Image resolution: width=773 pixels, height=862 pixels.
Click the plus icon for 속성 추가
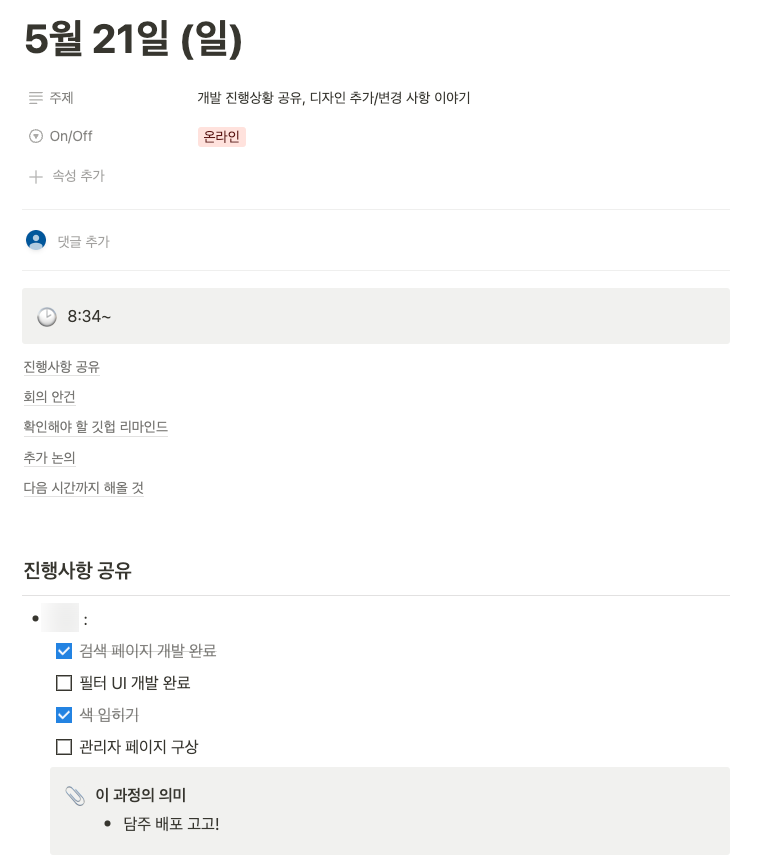click(36, 176)
